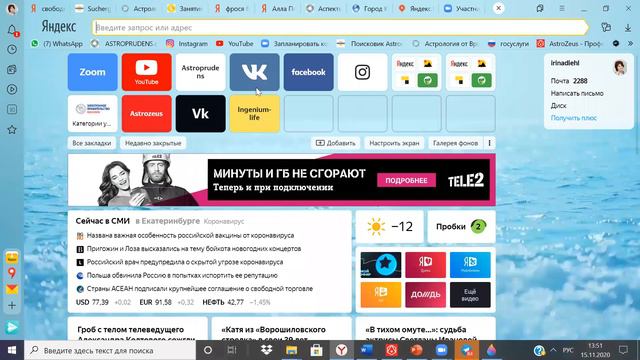Open the play button icon in sidebar
This screenshot has height=360, width=640.
(x=12, y=89)
